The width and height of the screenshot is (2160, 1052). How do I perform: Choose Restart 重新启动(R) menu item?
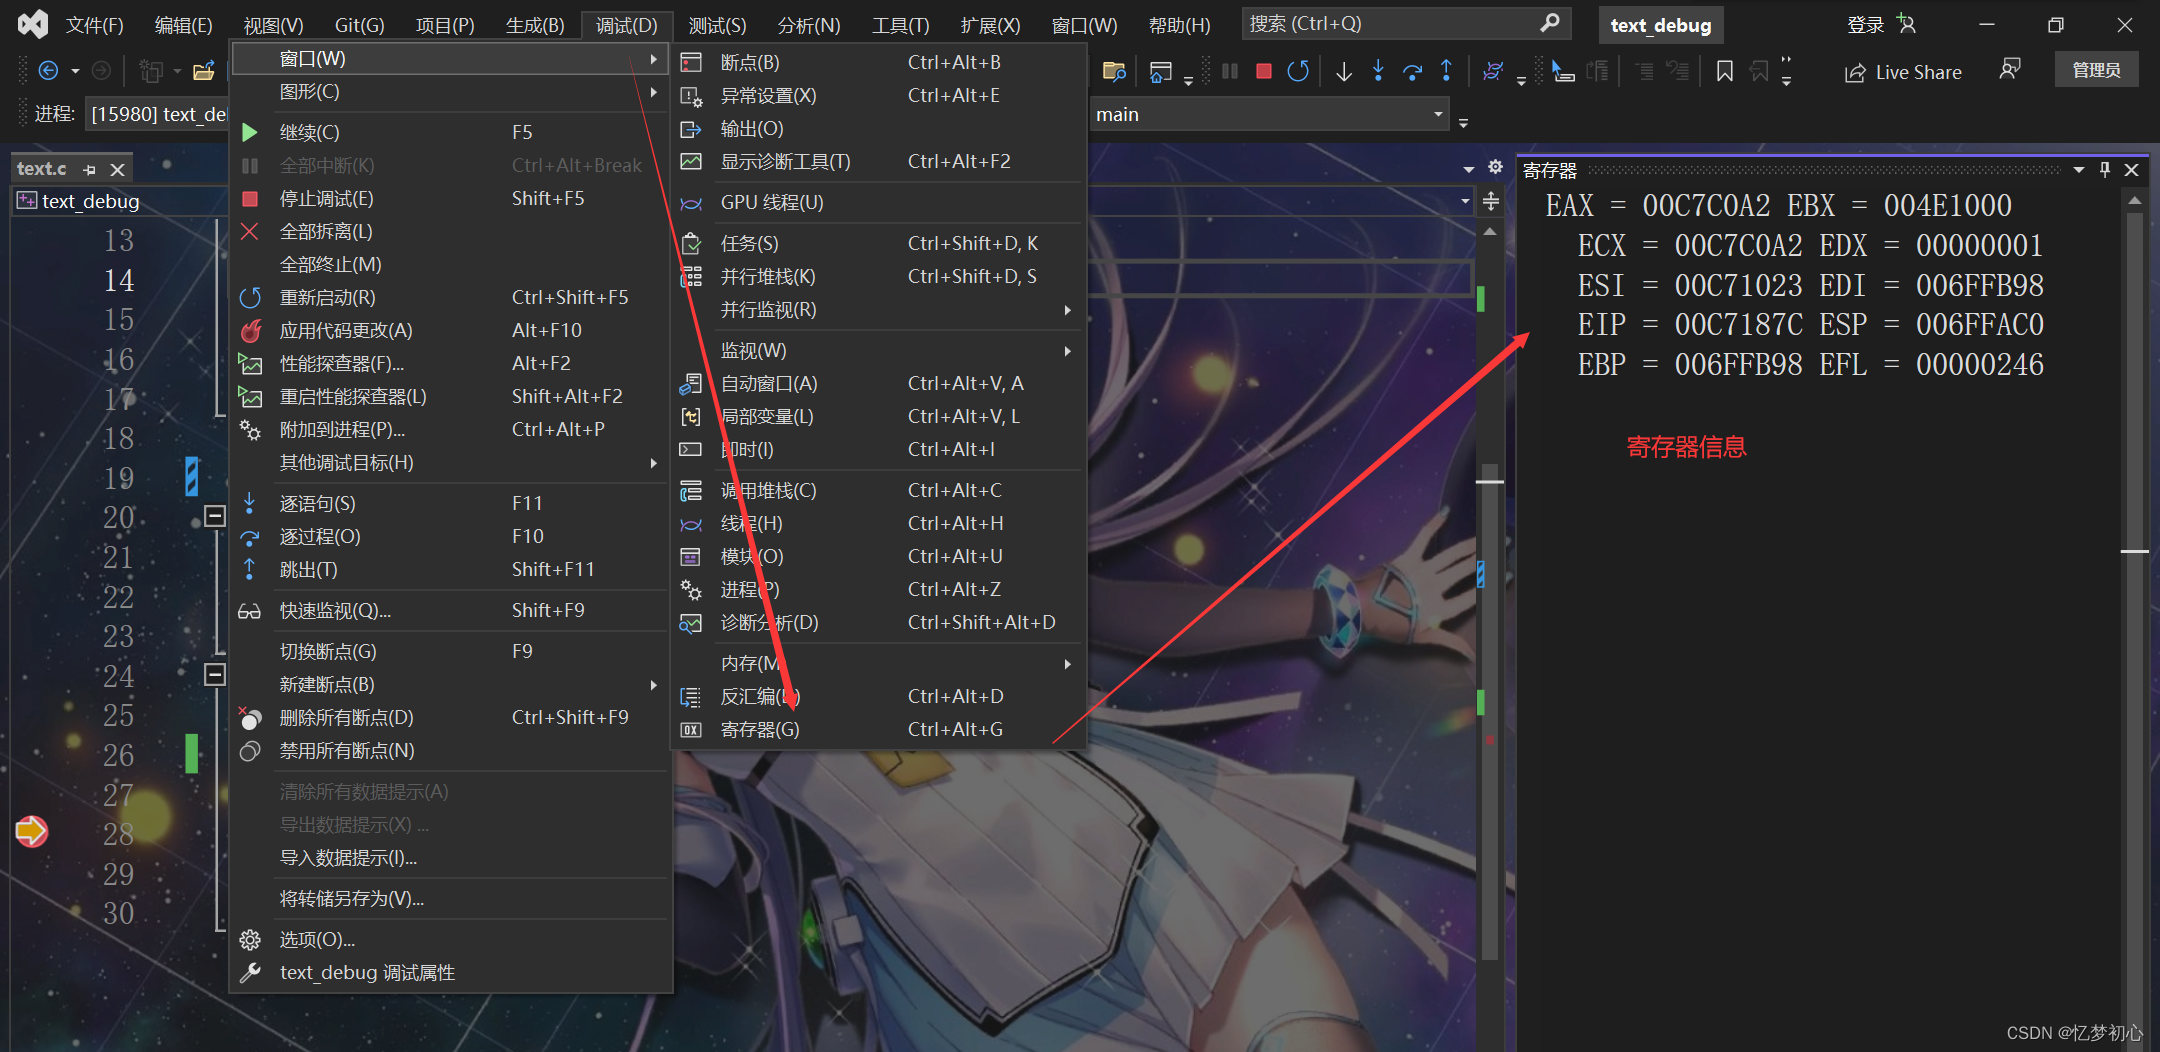(x=450, y=297)
